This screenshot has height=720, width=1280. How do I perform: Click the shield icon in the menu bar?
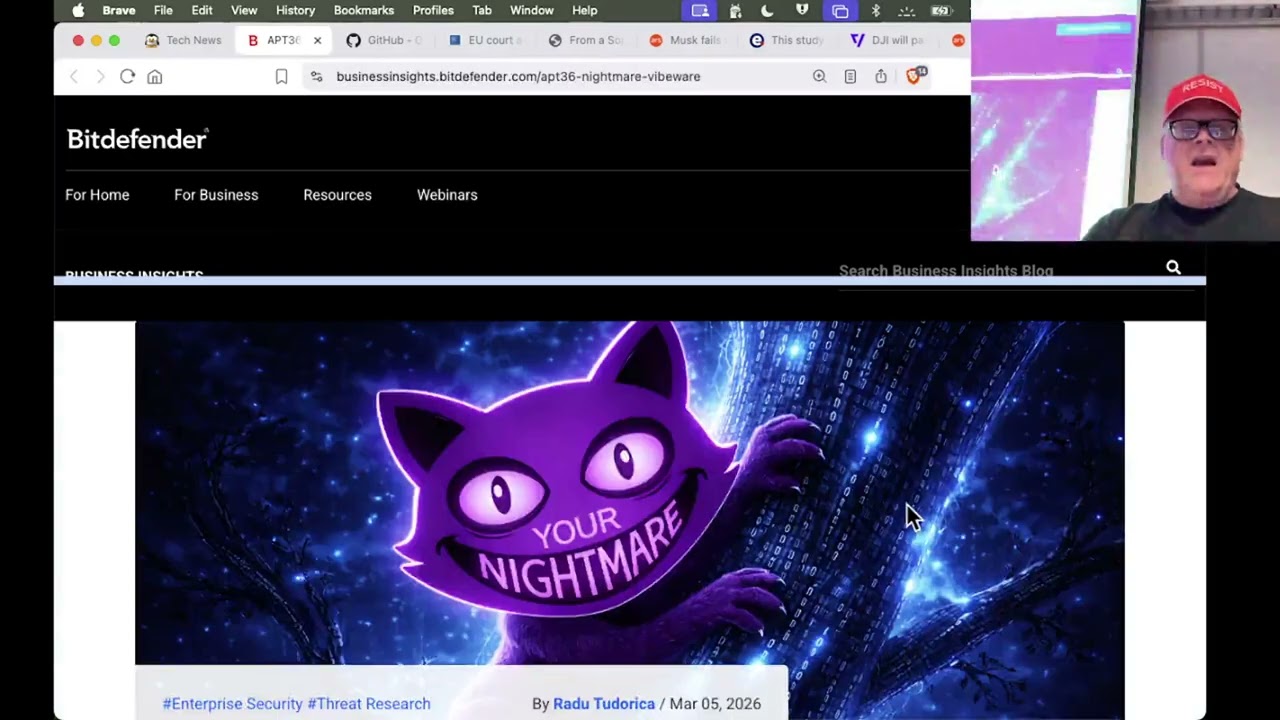802,11
